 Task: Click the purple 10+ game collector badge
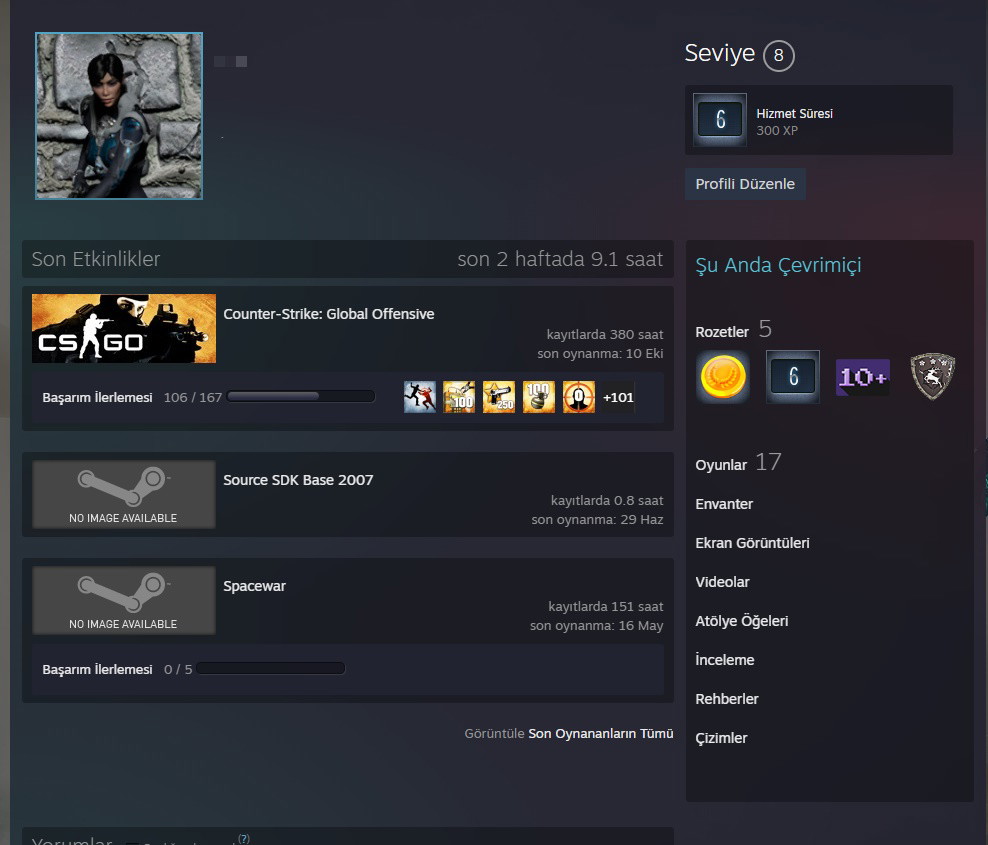tap(863, 377)
